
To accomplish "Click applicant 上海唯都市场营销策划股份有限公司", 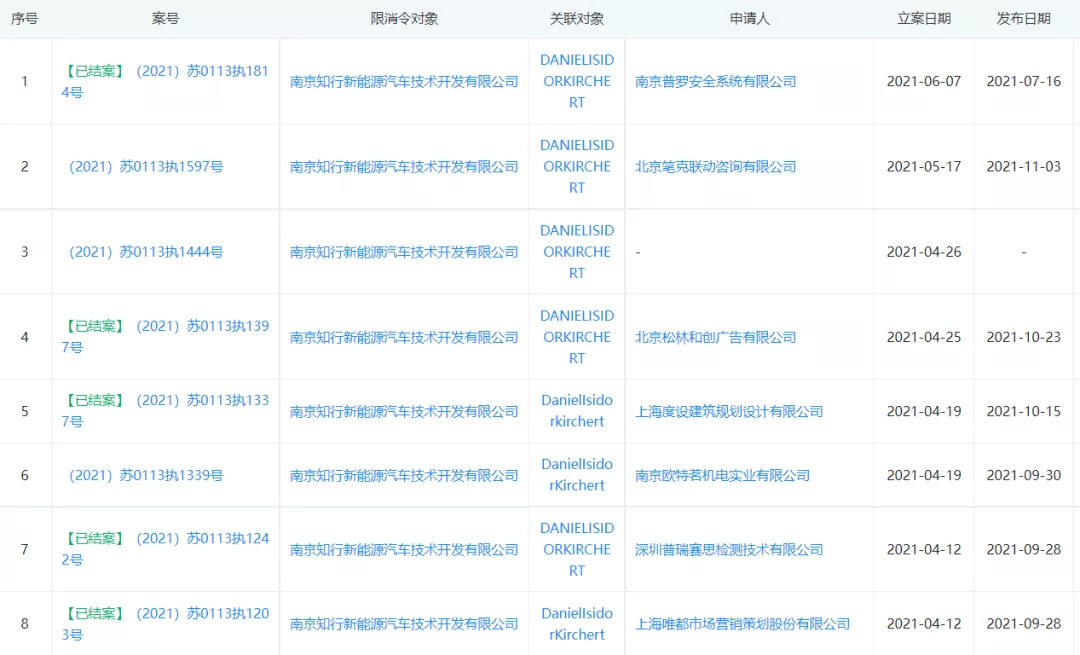I will (742, 624).
